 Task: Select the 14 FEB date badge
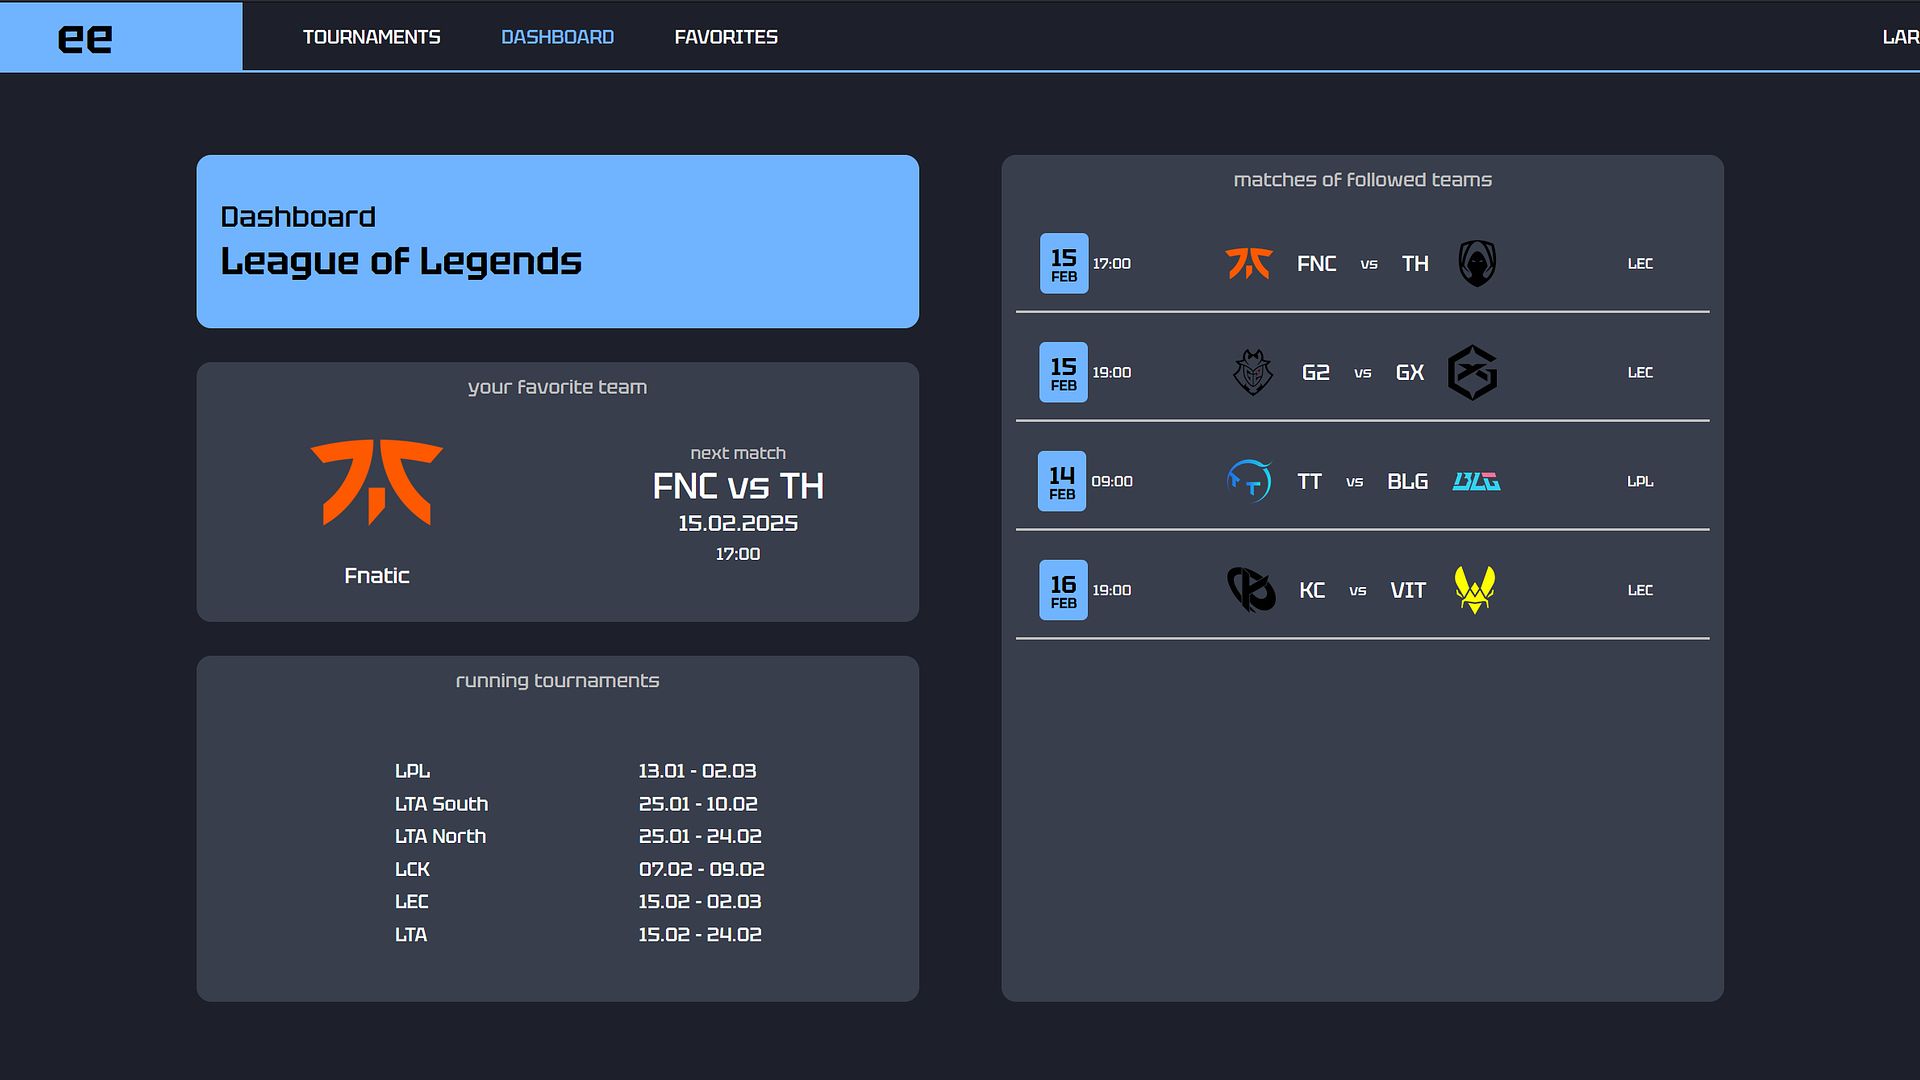(1062, 481)
